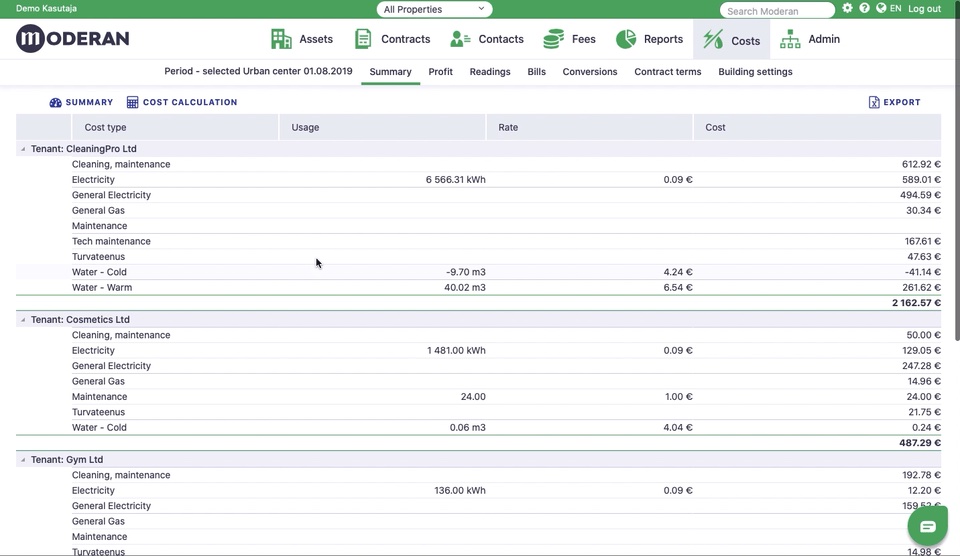Click the period Urban center 01.08.2019 link
The height and width of the screenshot is (556, 960).
258,71
